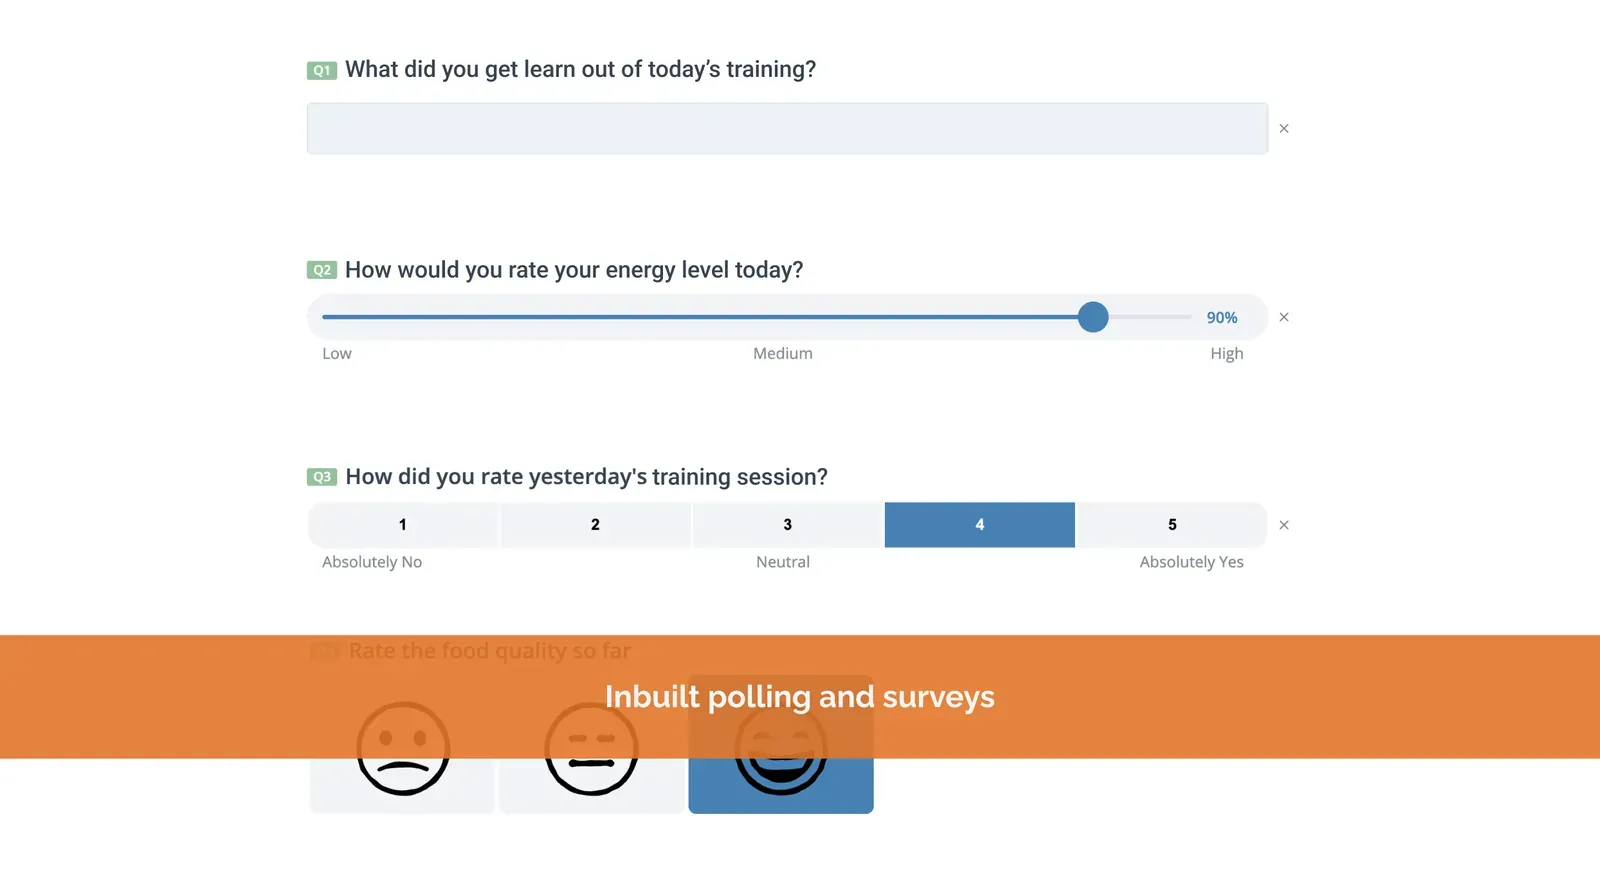Click the 90% slider value label
This screenshot has width=1600, height=887.
[1222, 317]
